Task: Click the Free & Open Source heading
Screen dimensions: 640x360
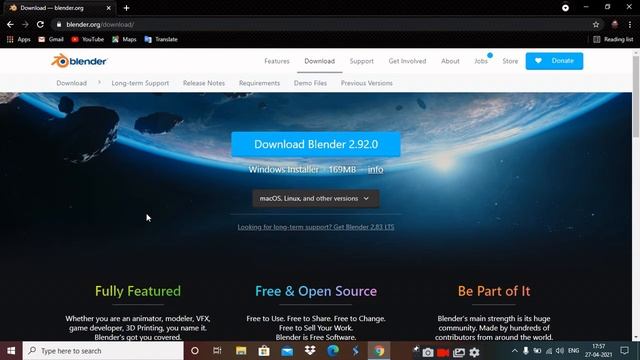Action: pyautogui.click(x=316, y=291)
